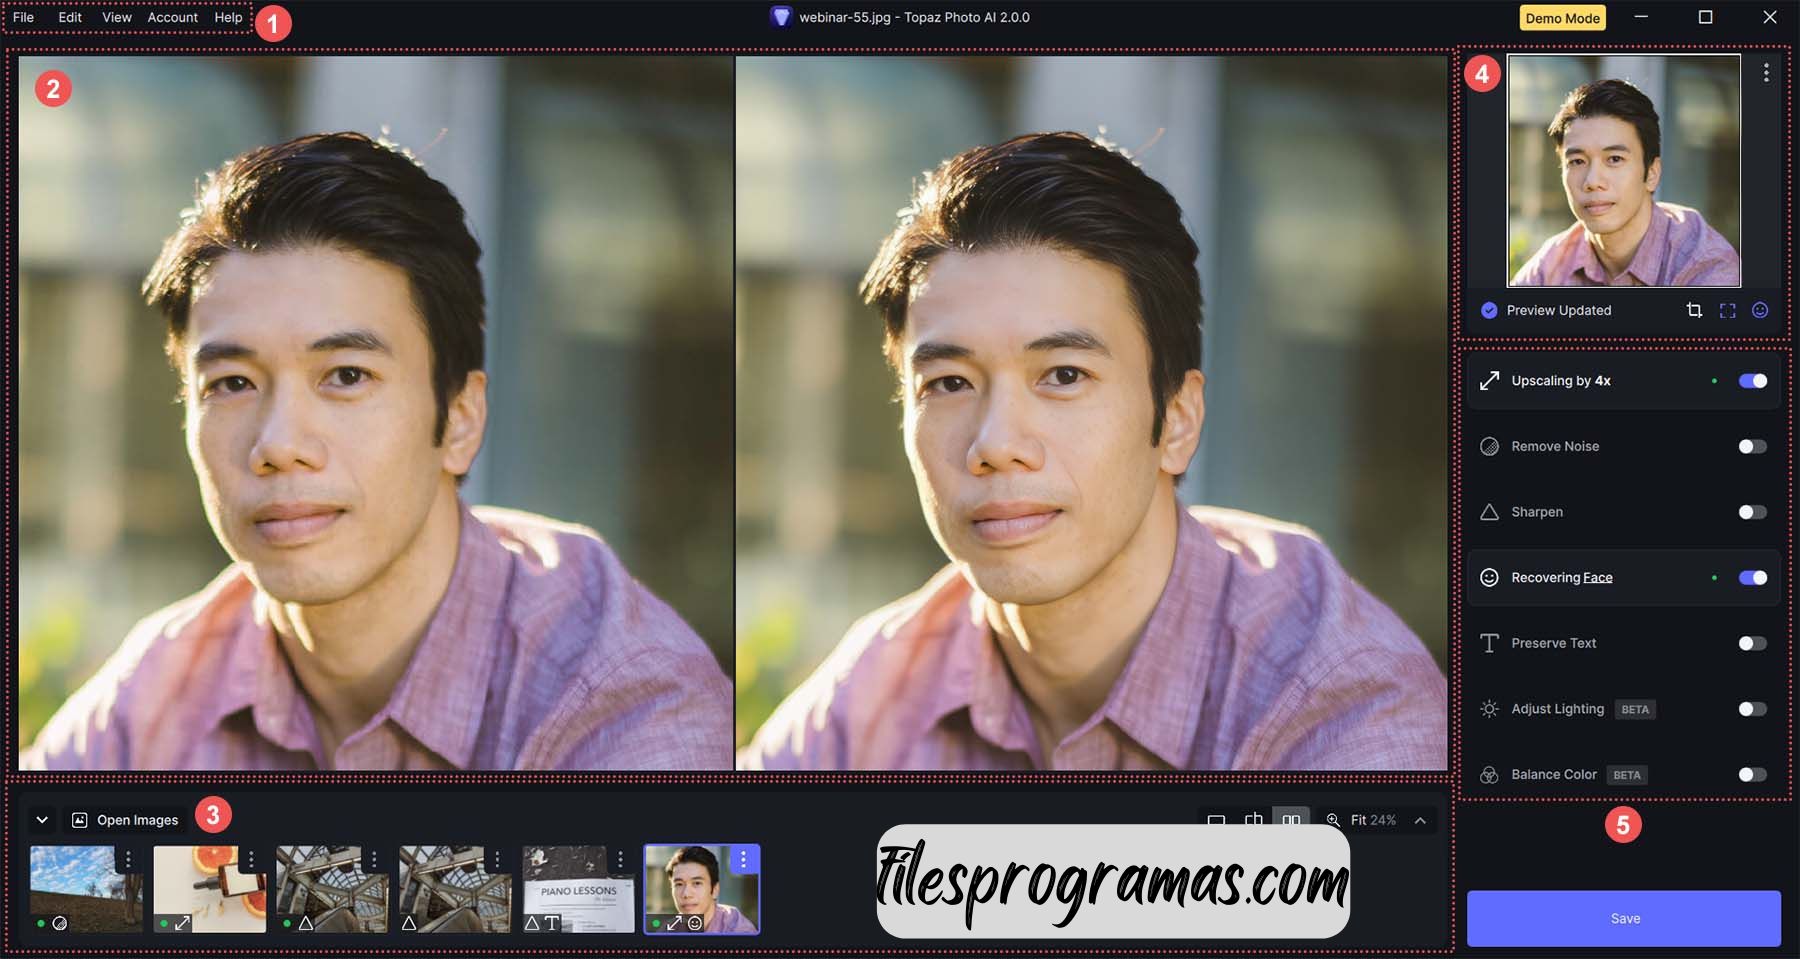Select the Piano Lessons thumbnail
The height and width of the screenshot is (959, 1800).
[x=578, y=889]
